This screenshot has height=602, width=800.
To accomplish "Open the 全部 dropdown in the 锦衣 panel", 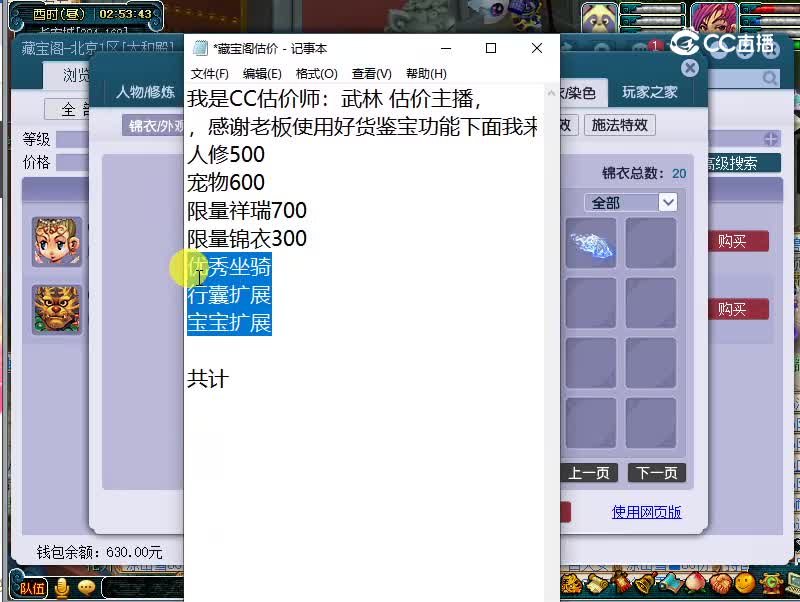I will [x=631, y=203].
